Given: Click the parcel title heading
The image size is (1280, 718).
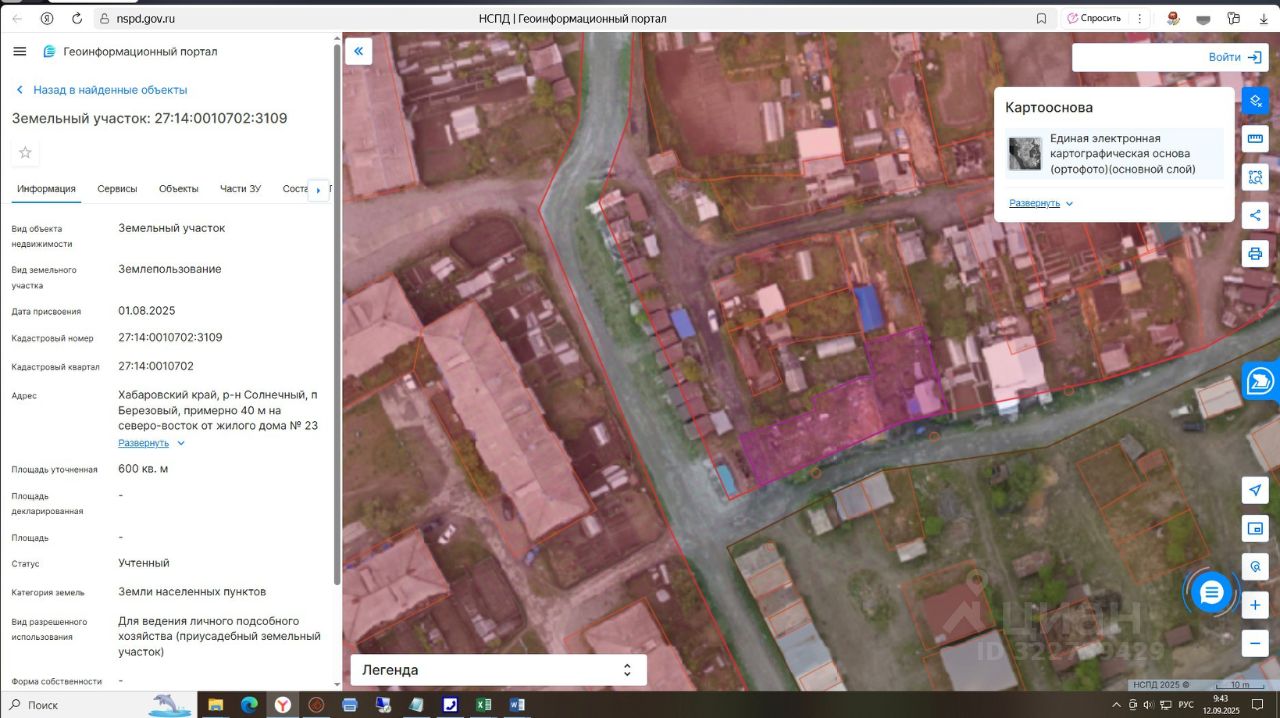Looking at the screenshot, I should [x=150, y=118].
